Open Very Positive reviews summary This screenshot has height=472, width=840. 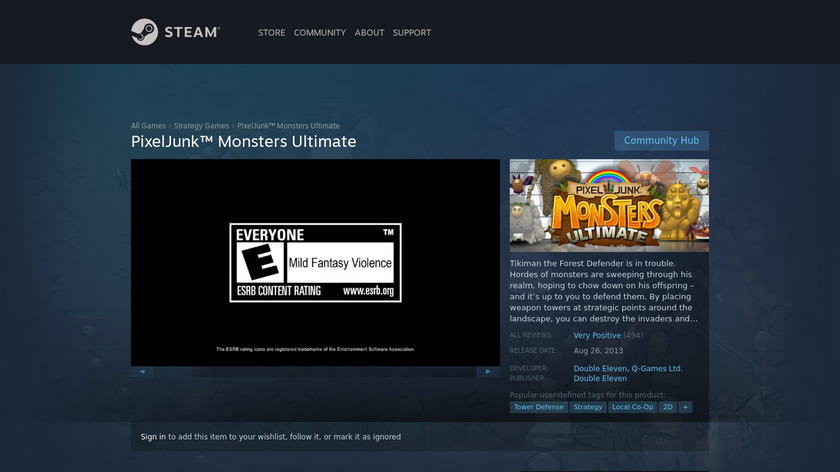tap(597, 335)
